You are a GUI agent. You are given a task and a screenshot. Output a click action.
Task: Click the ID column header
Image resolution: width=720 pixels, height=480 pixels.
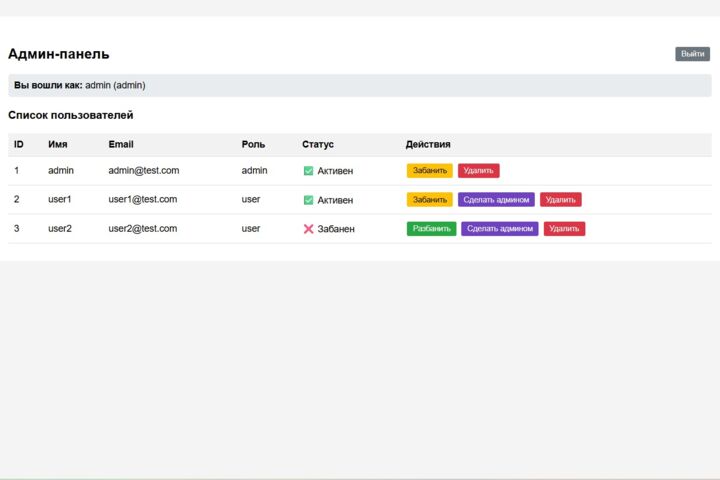tap(18, 144)
